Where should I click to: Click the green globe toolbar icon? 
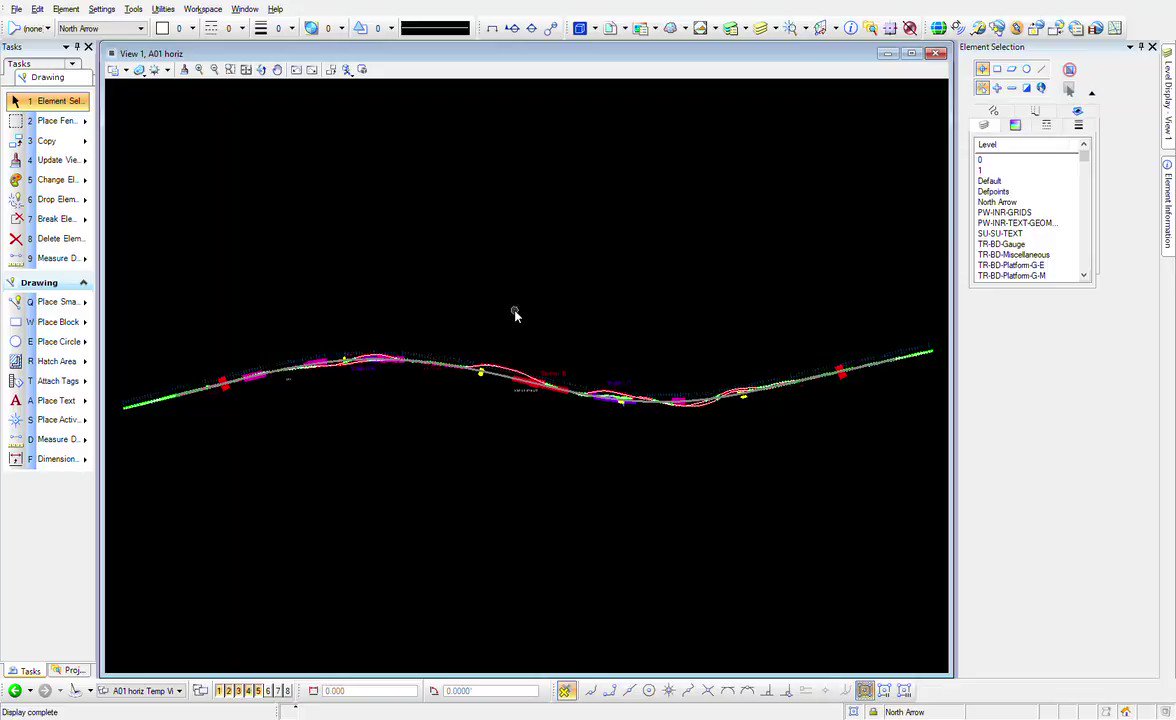click(938, 28)
